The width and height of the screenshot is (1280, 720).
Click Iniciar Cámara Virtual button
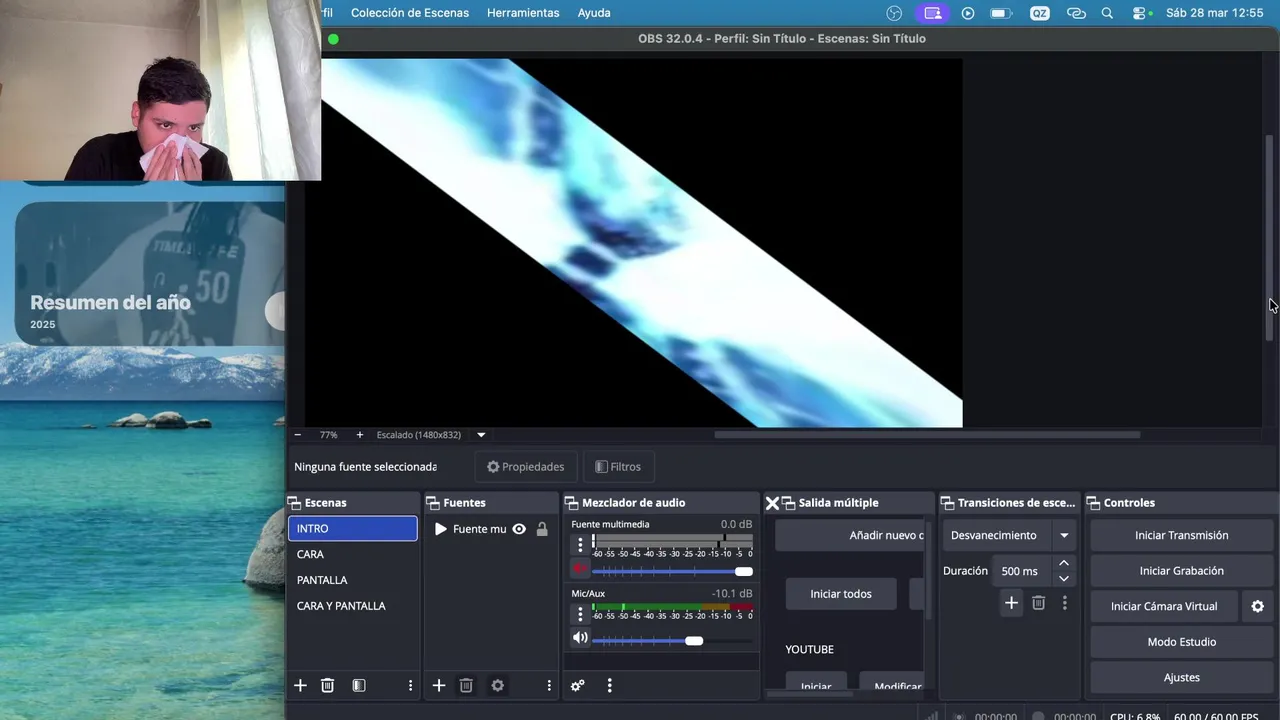(1164, 606)
